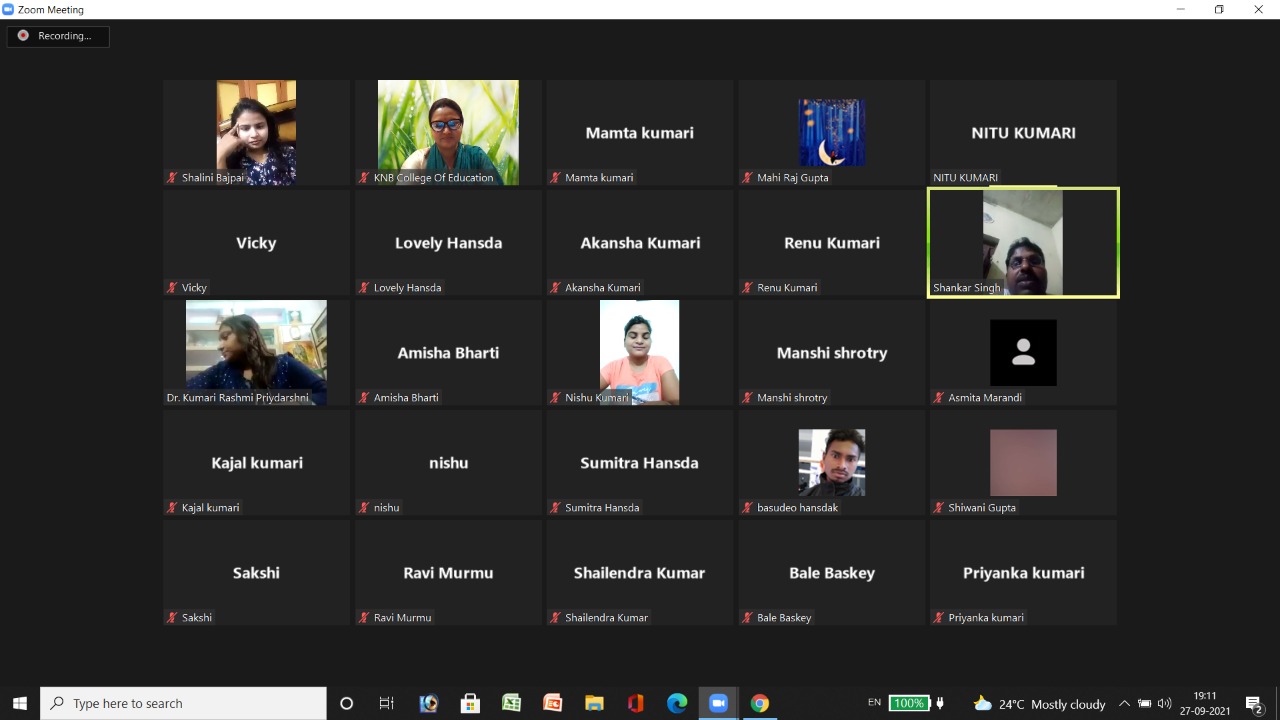The width and height of the screenshot is (1280, 720).
Task: Click the large Bale Baskey name
Action: click(x=832, y=573)
